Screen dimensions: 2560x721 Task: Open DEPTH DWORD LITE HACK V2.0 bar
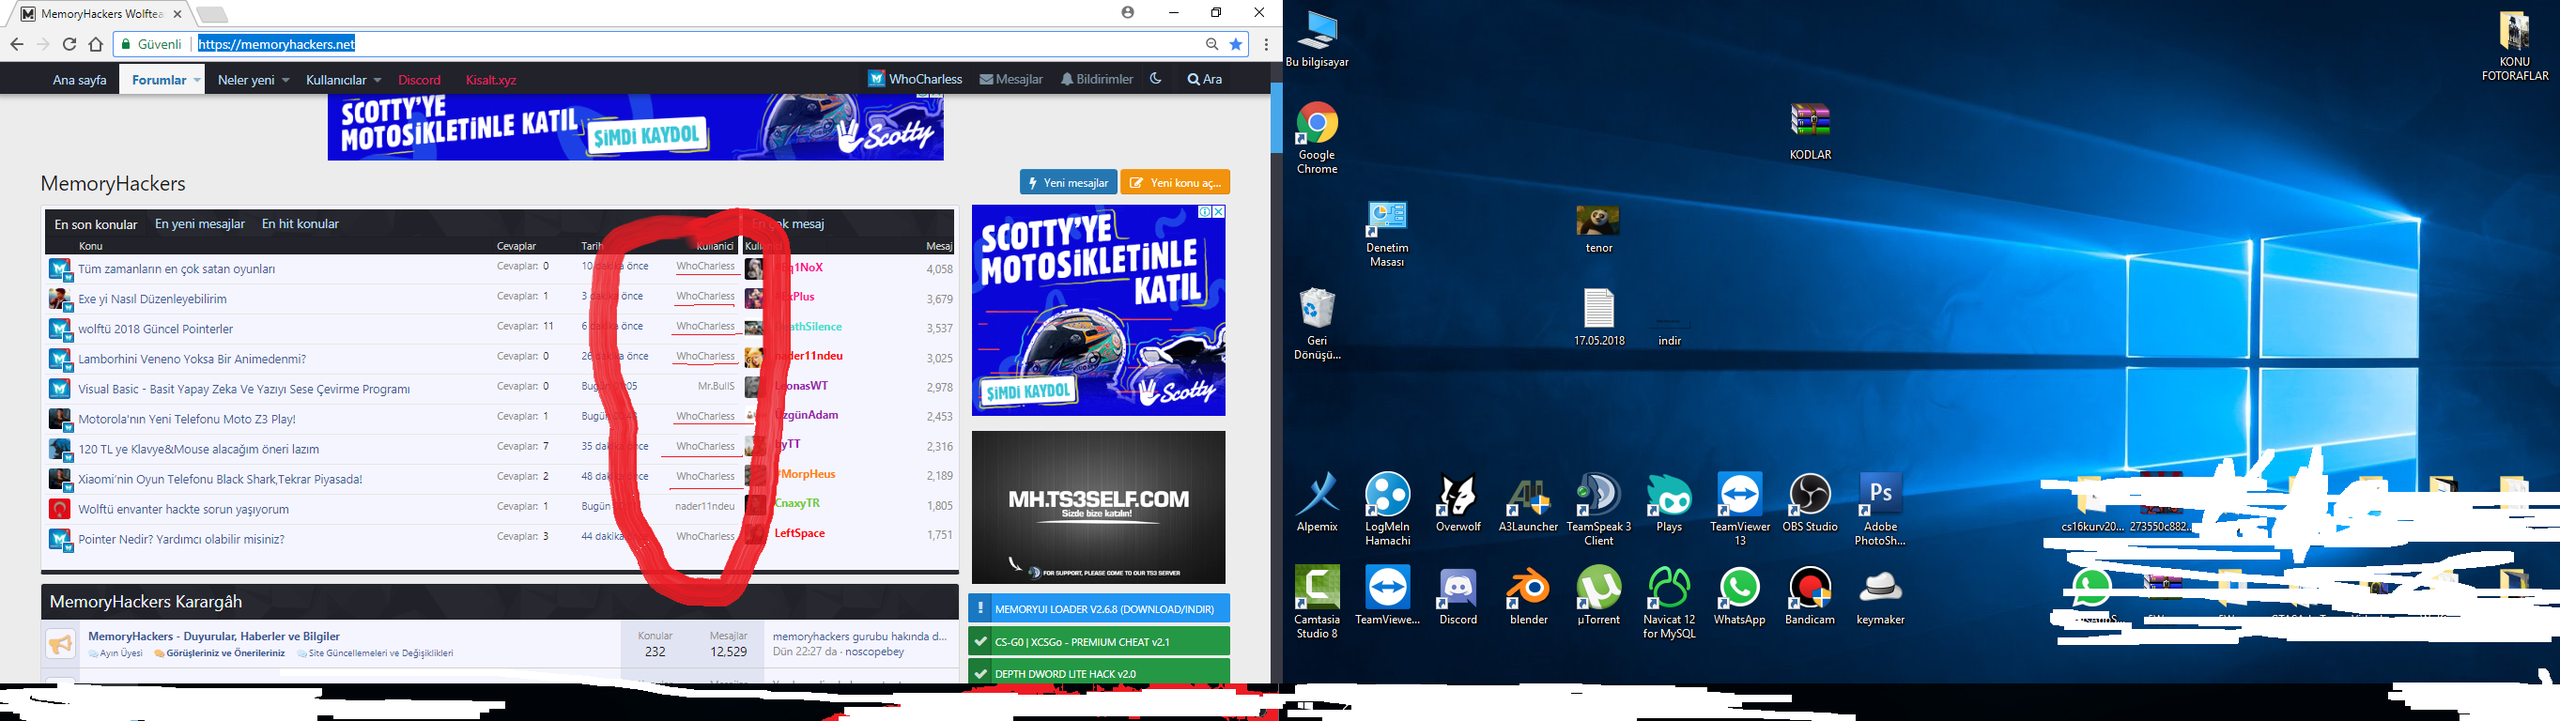tap(1099, 672)
